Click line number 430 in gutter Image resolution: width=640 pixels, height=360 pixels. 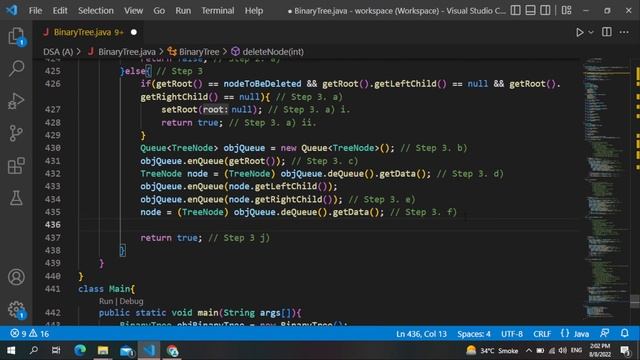point(53,148)
